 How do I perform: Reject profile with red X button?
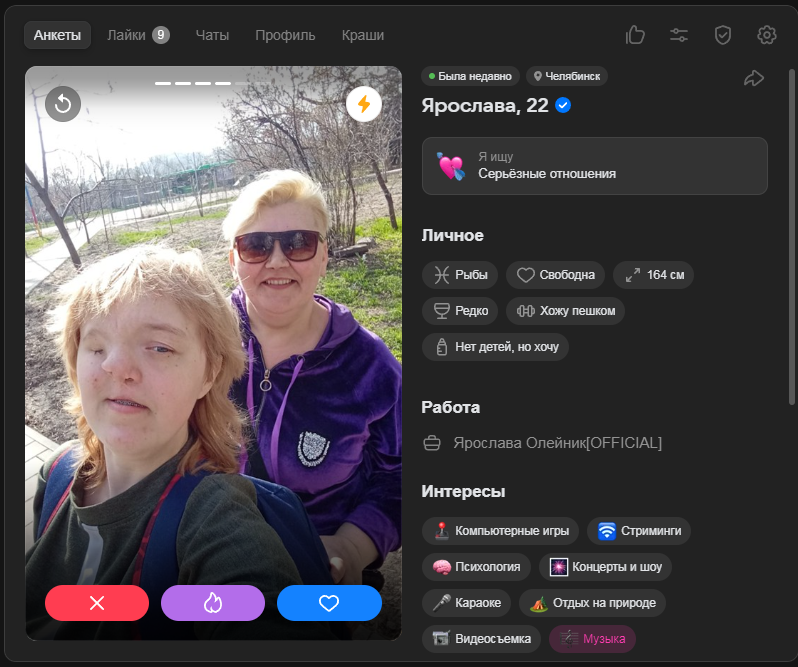97,603
